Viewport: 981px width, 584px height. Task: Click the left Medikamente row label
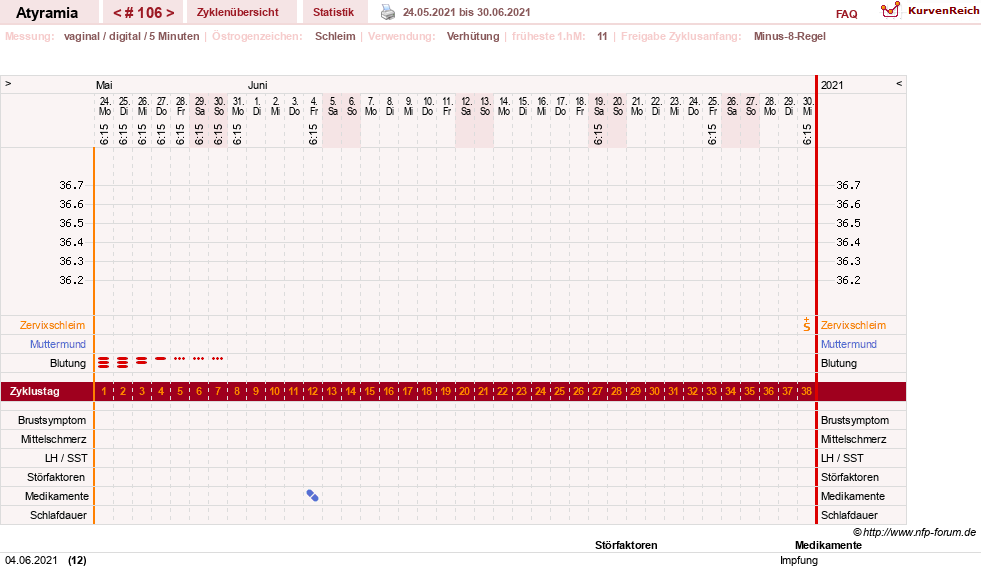(57, 496)
